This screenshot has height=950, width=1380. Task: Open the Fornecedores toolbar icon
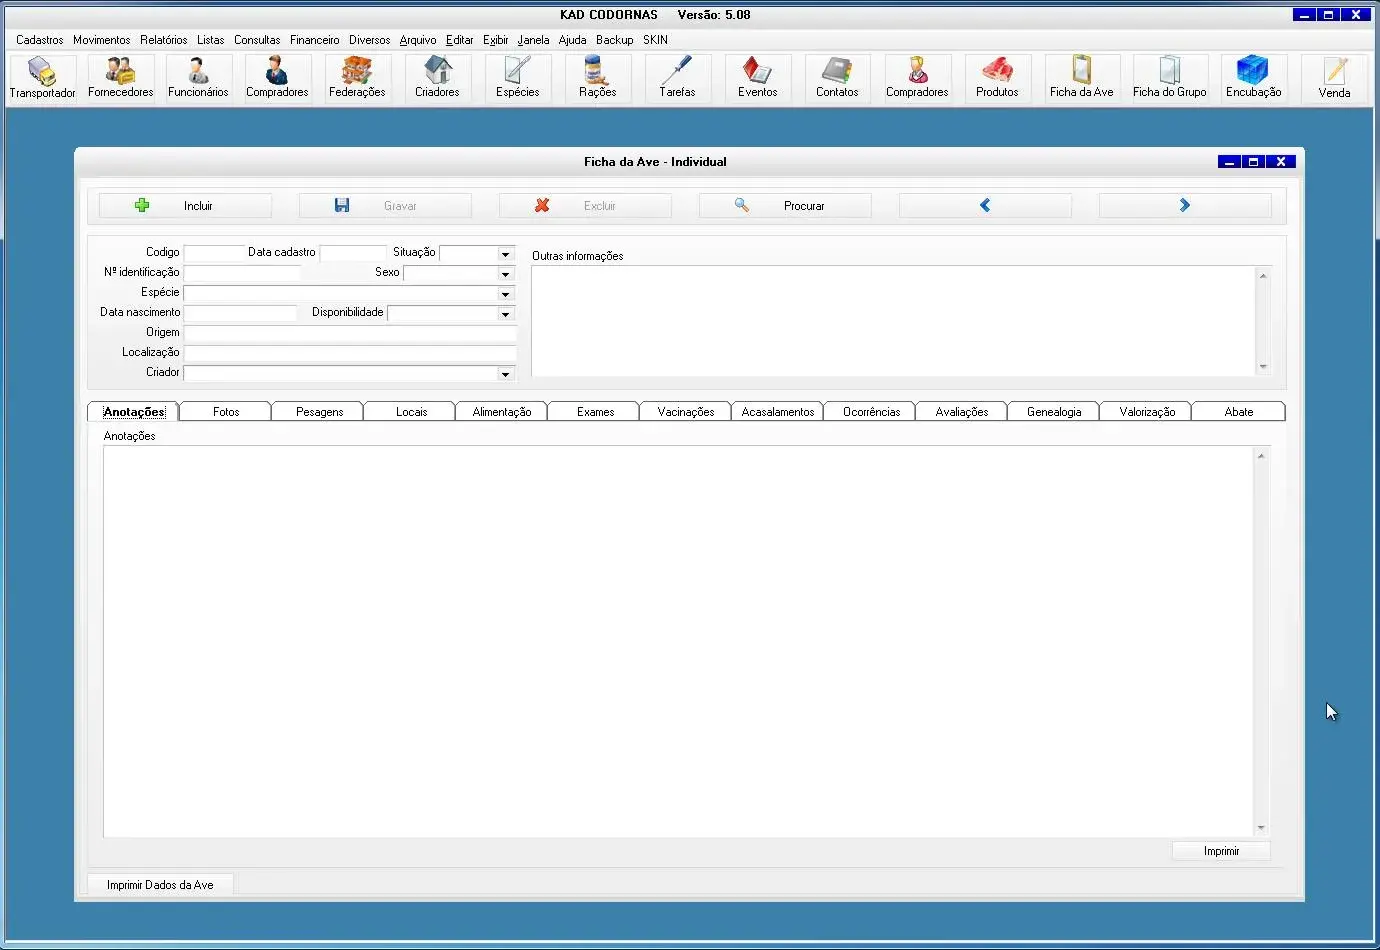120,78
